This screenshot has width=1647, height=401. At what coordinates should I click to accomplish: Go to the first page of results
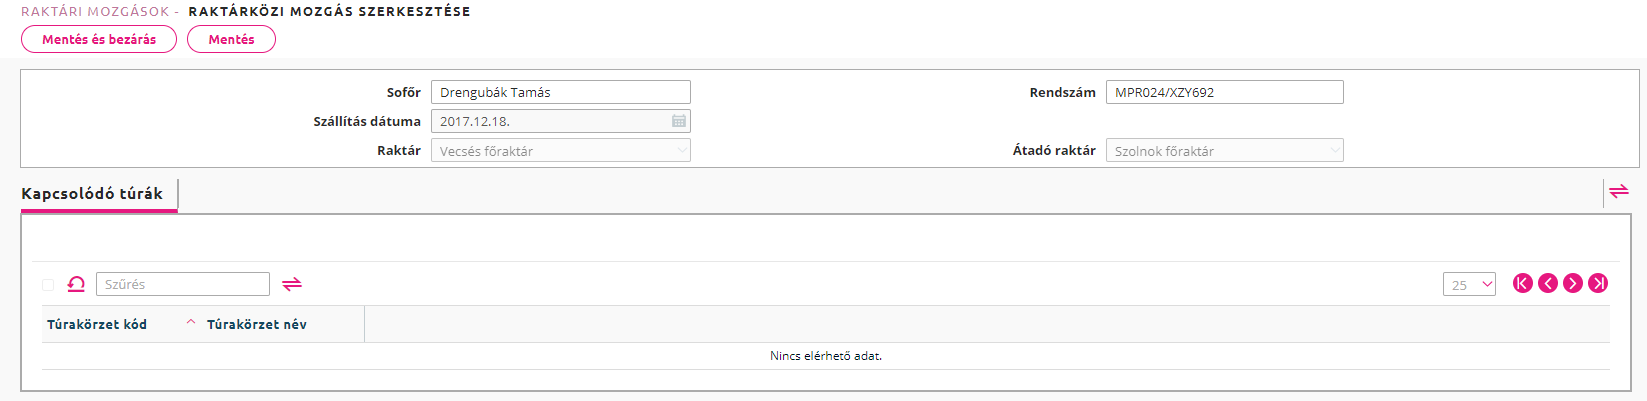pyautogui.click(x=1523, y=283)
